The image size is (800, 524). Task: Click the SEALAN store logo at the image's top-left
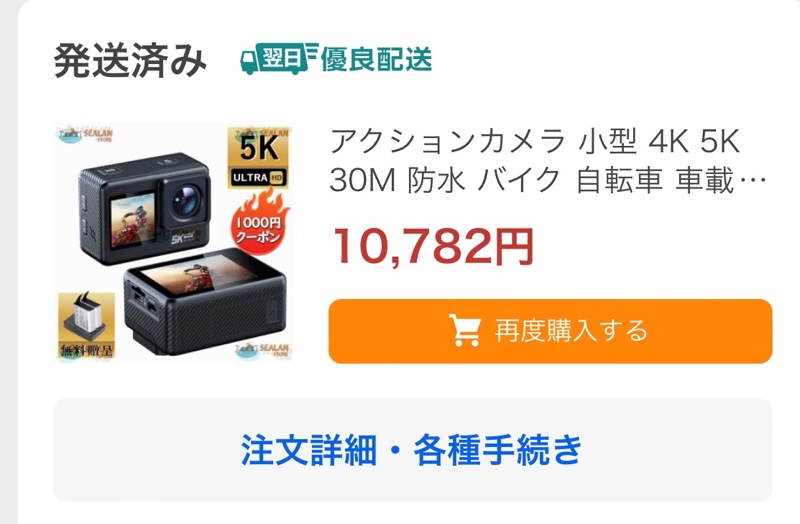tap(86, 135)
